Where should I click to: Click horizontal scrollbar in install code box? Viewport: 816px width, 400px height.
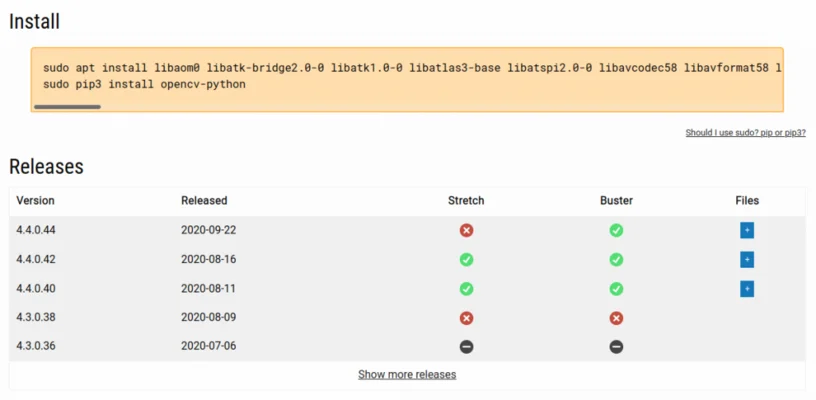point(67,107)
